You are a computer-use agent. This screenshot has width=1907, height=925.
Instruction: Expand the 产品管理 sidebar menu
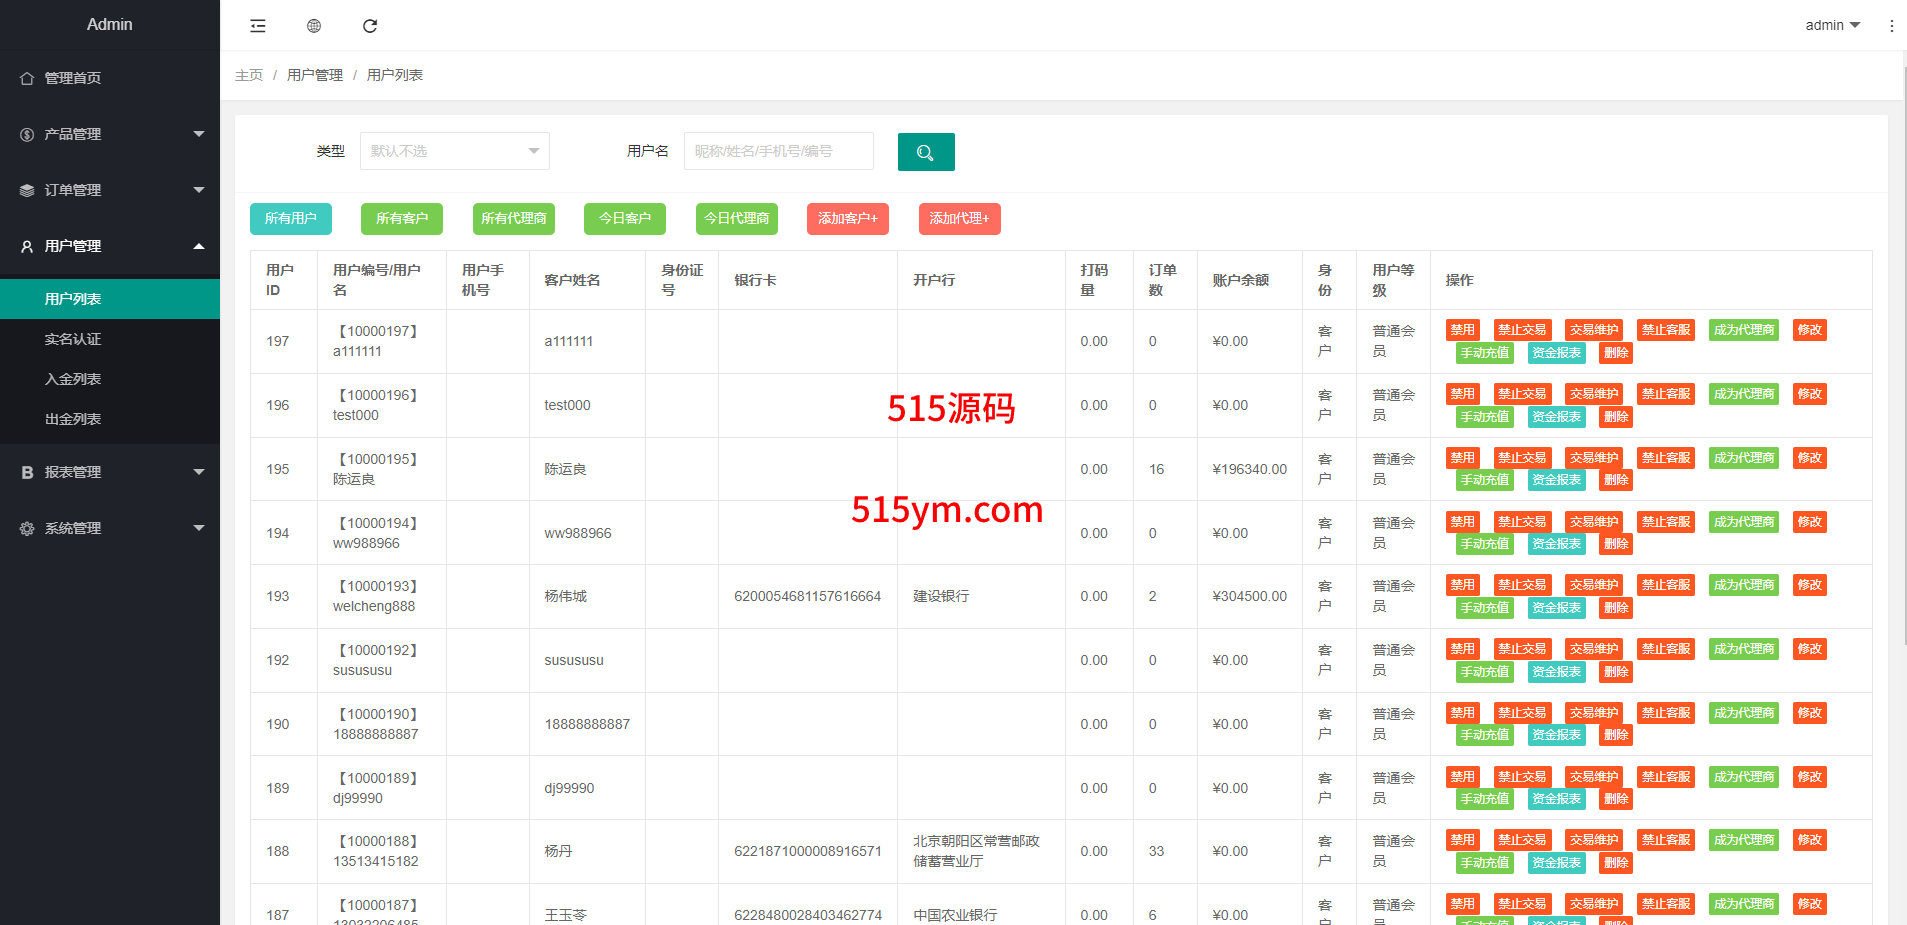[110, 134]
